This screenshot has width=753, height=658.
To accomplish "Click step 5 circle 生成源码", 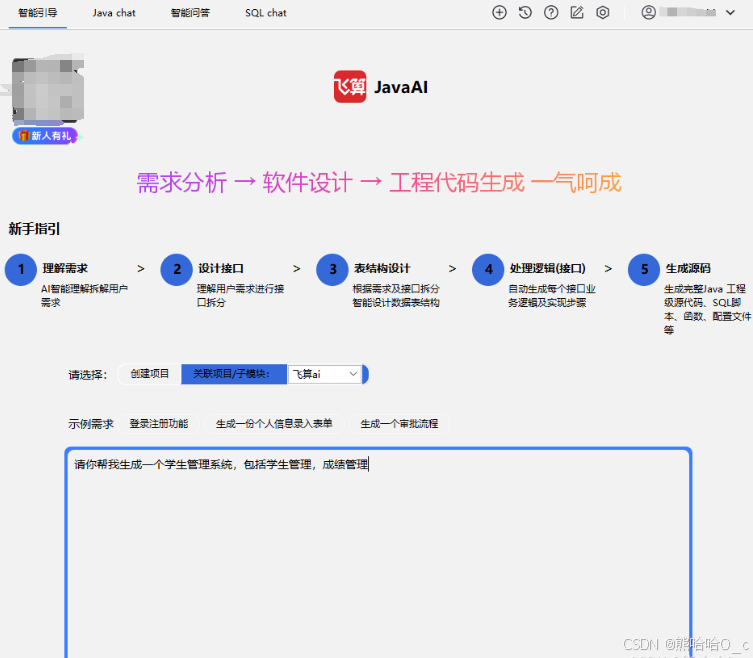I will [x=644, y=269].
